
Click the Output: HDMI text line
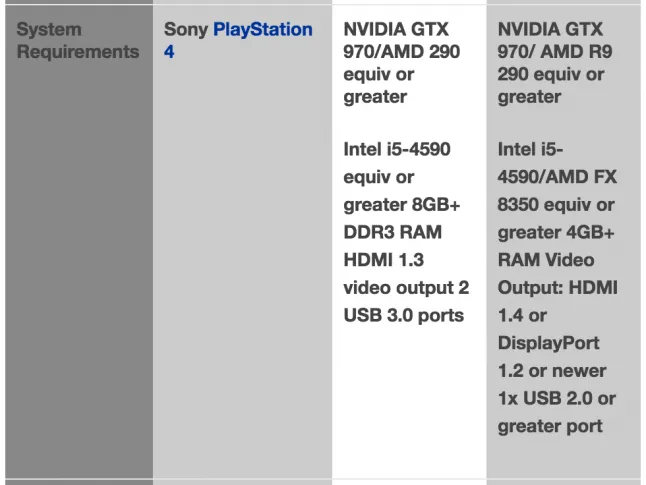pos(558,288)
